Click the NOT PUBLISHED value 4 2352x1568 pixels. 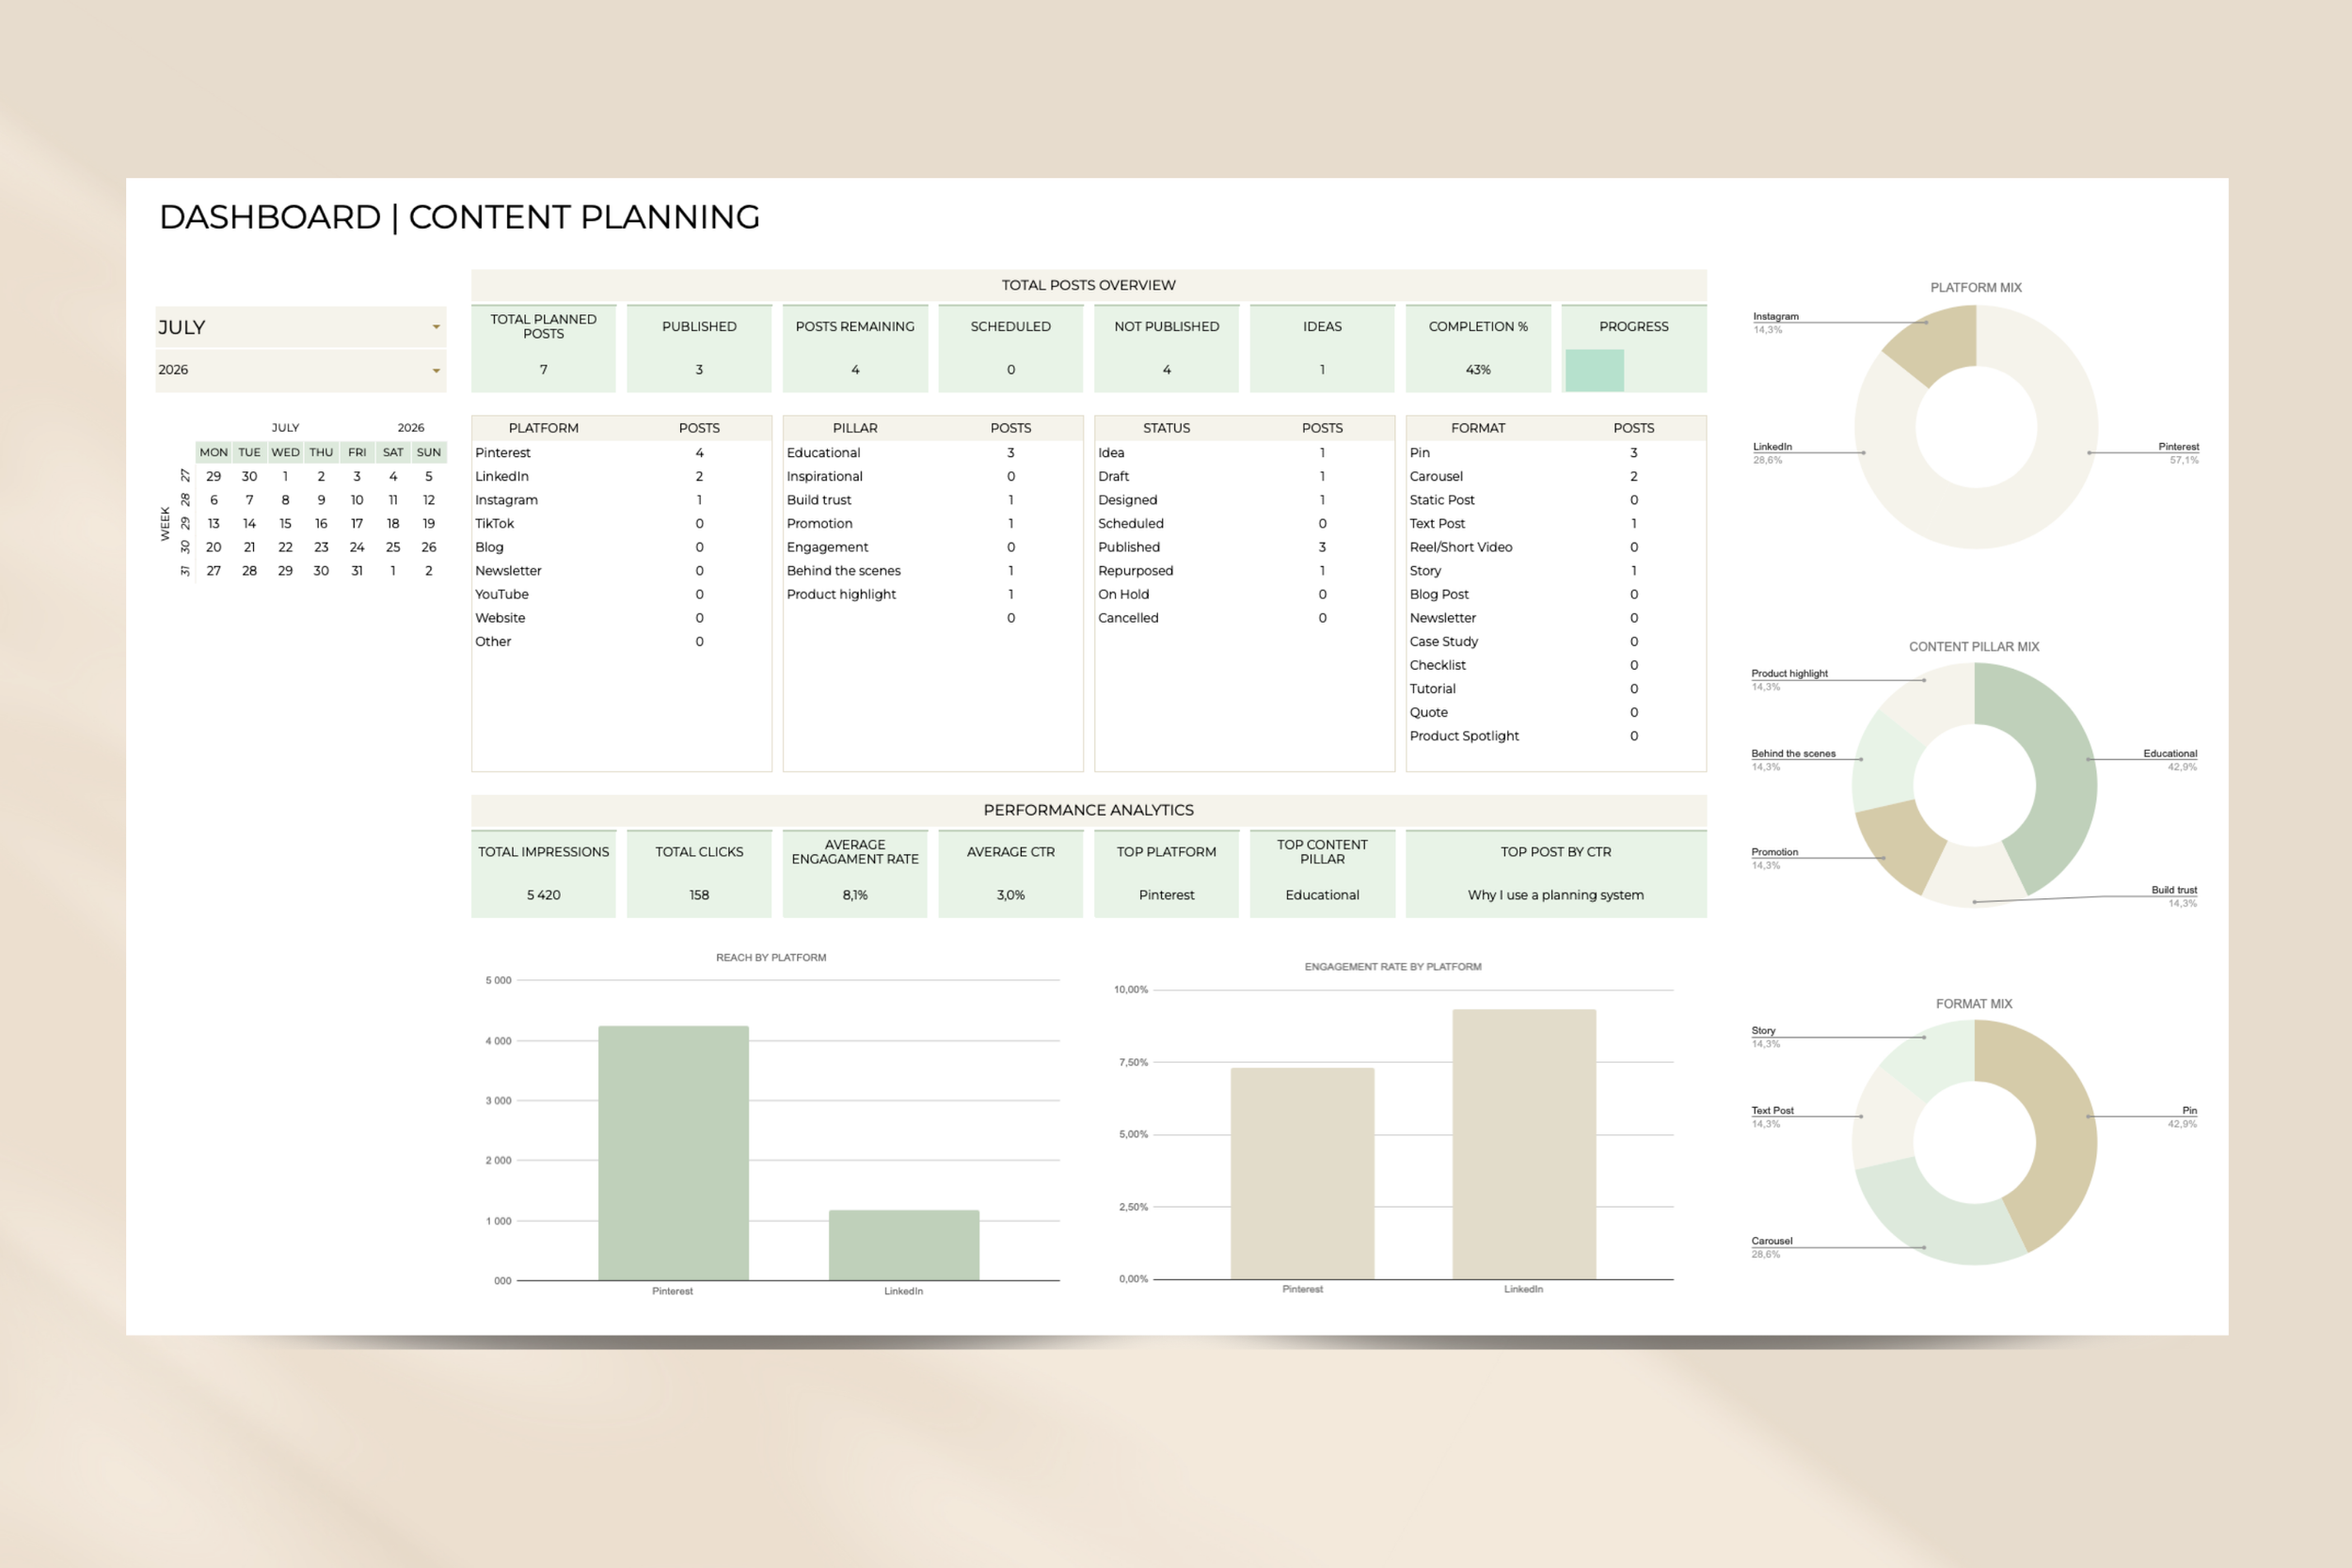[1166, 370]
